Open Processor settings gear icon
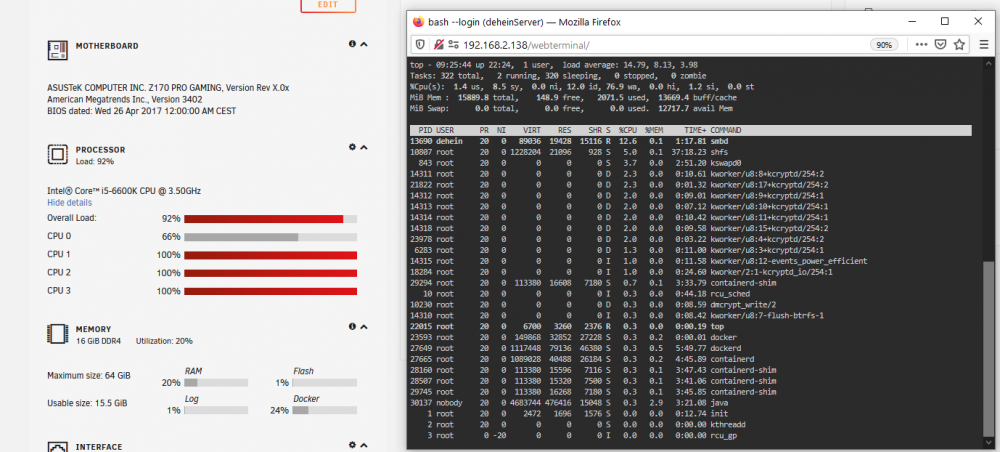Screen dimensions: 1000x452 [352, 147]
